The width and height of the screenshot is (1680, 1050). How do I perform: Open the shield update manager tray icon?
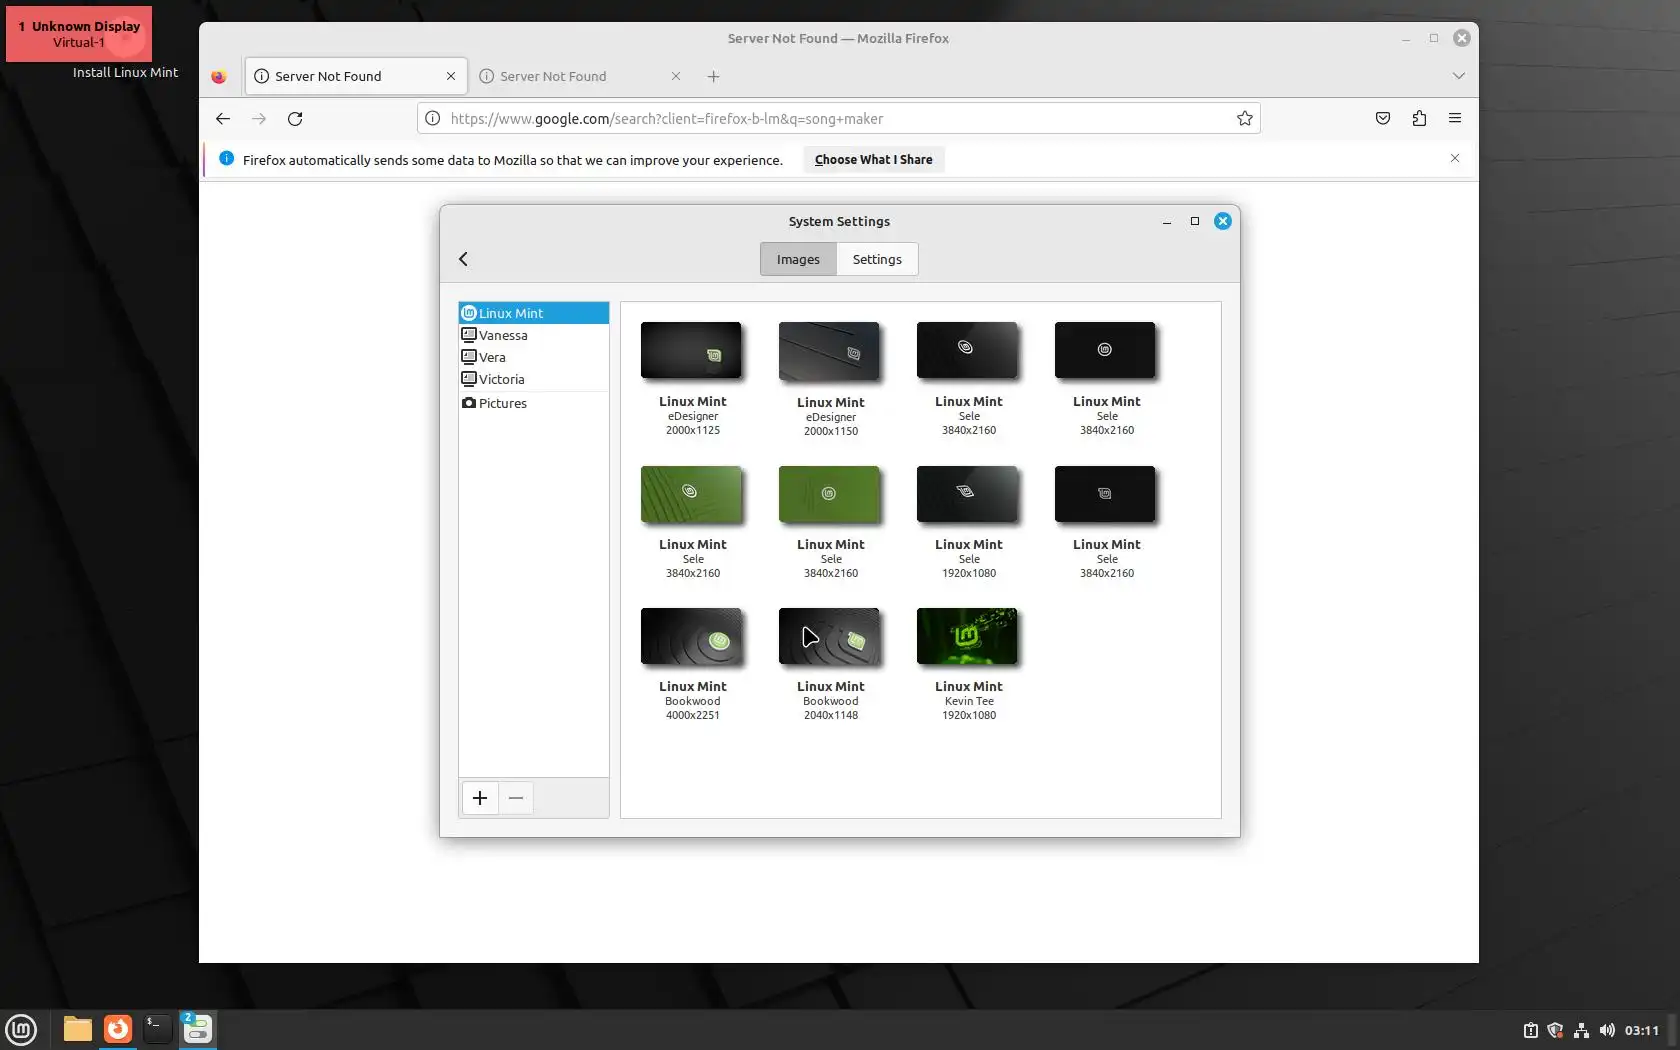(1555, 1030)
